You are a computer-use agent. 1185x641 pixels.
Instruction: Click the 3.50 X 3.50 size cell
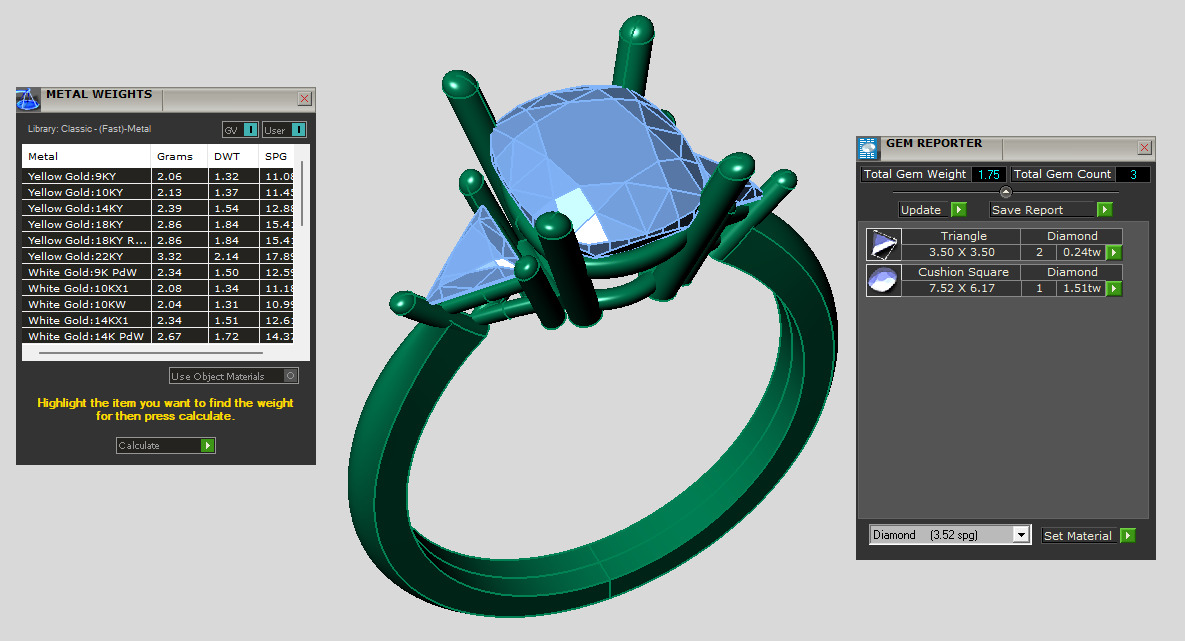pyautogui.click(x=961, y=252)
